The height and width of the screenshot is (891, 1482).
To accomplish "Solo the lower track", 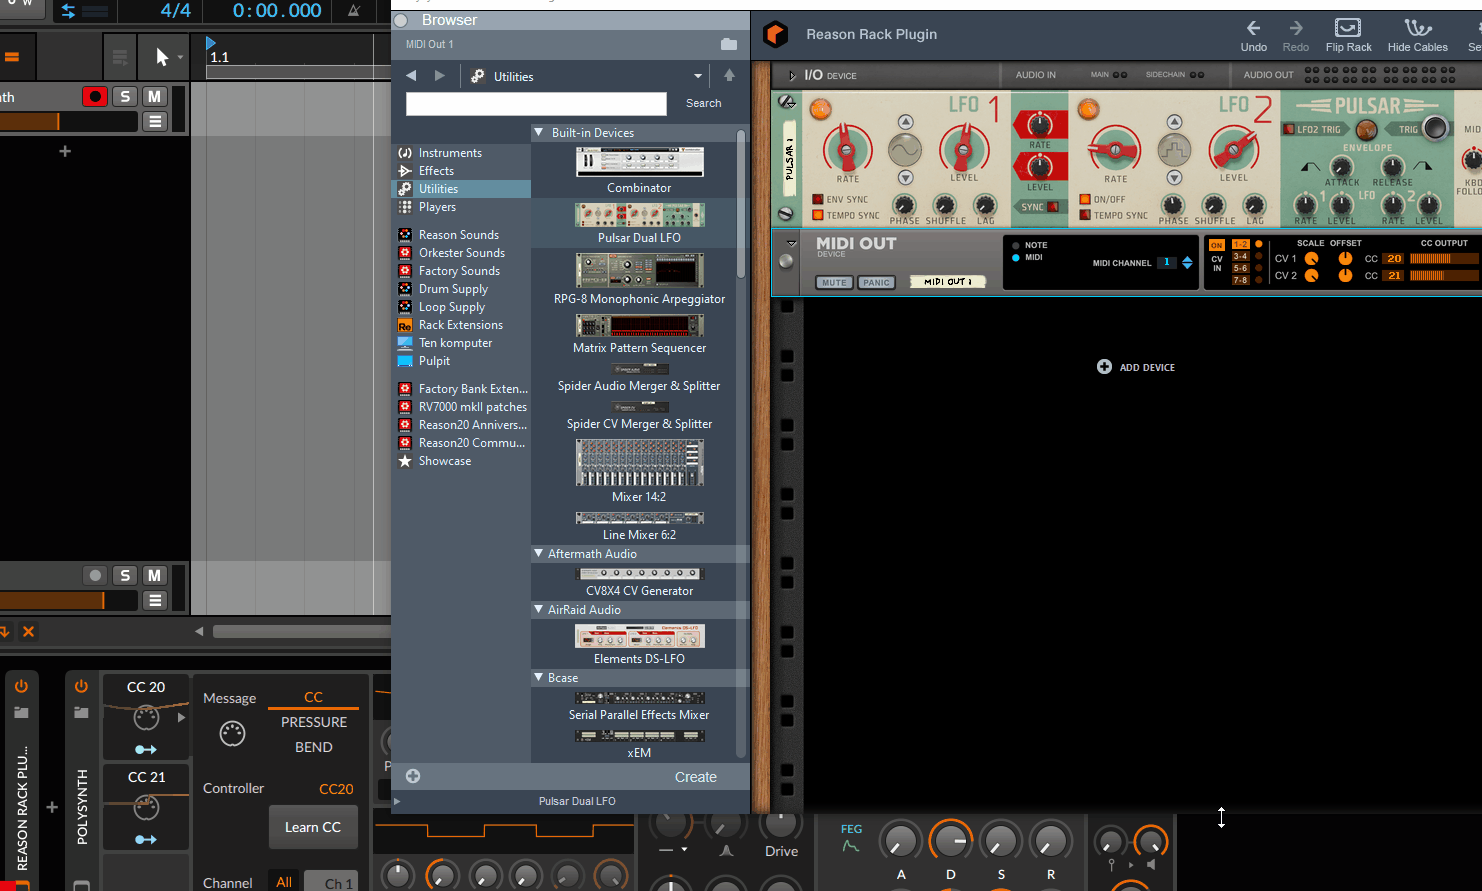I will coord(125,575).
